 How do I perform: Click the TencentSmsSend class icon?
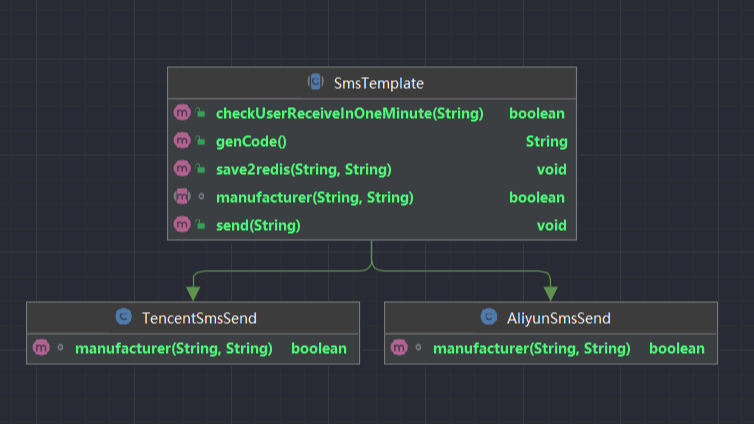coord(124,318)
